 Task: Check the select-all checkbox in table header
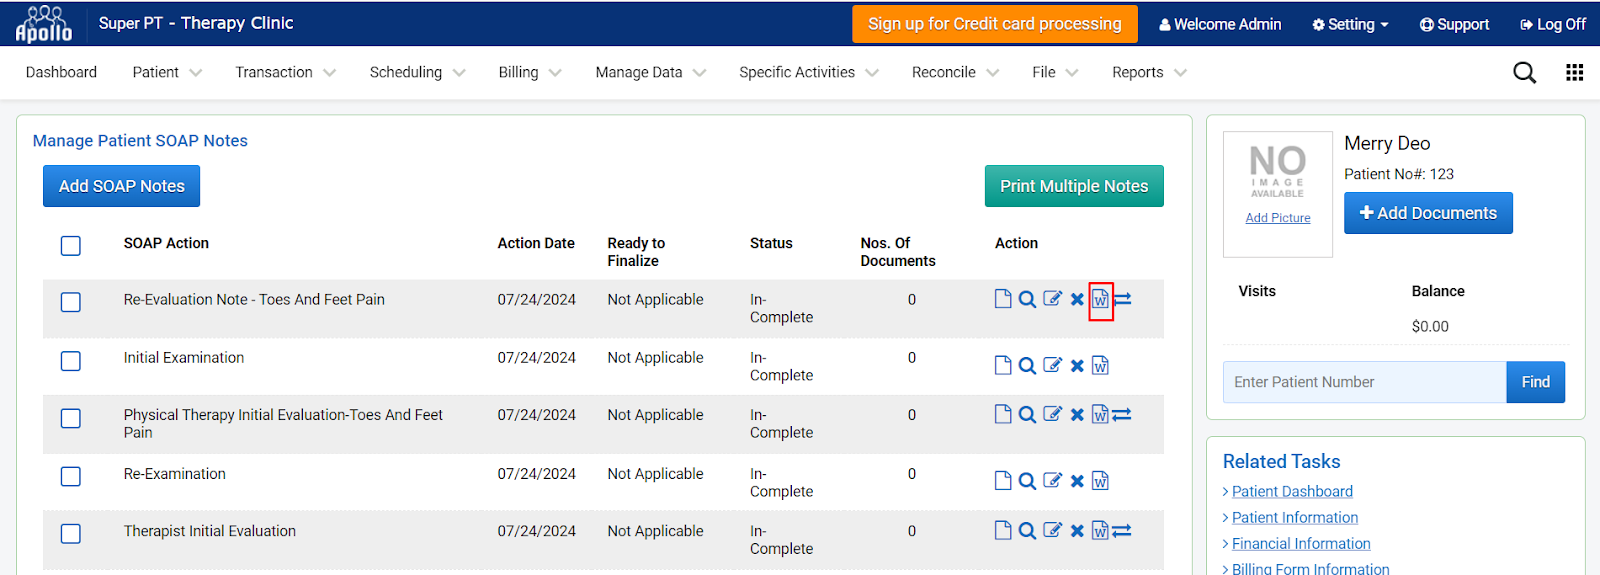(x=71, y=245)
